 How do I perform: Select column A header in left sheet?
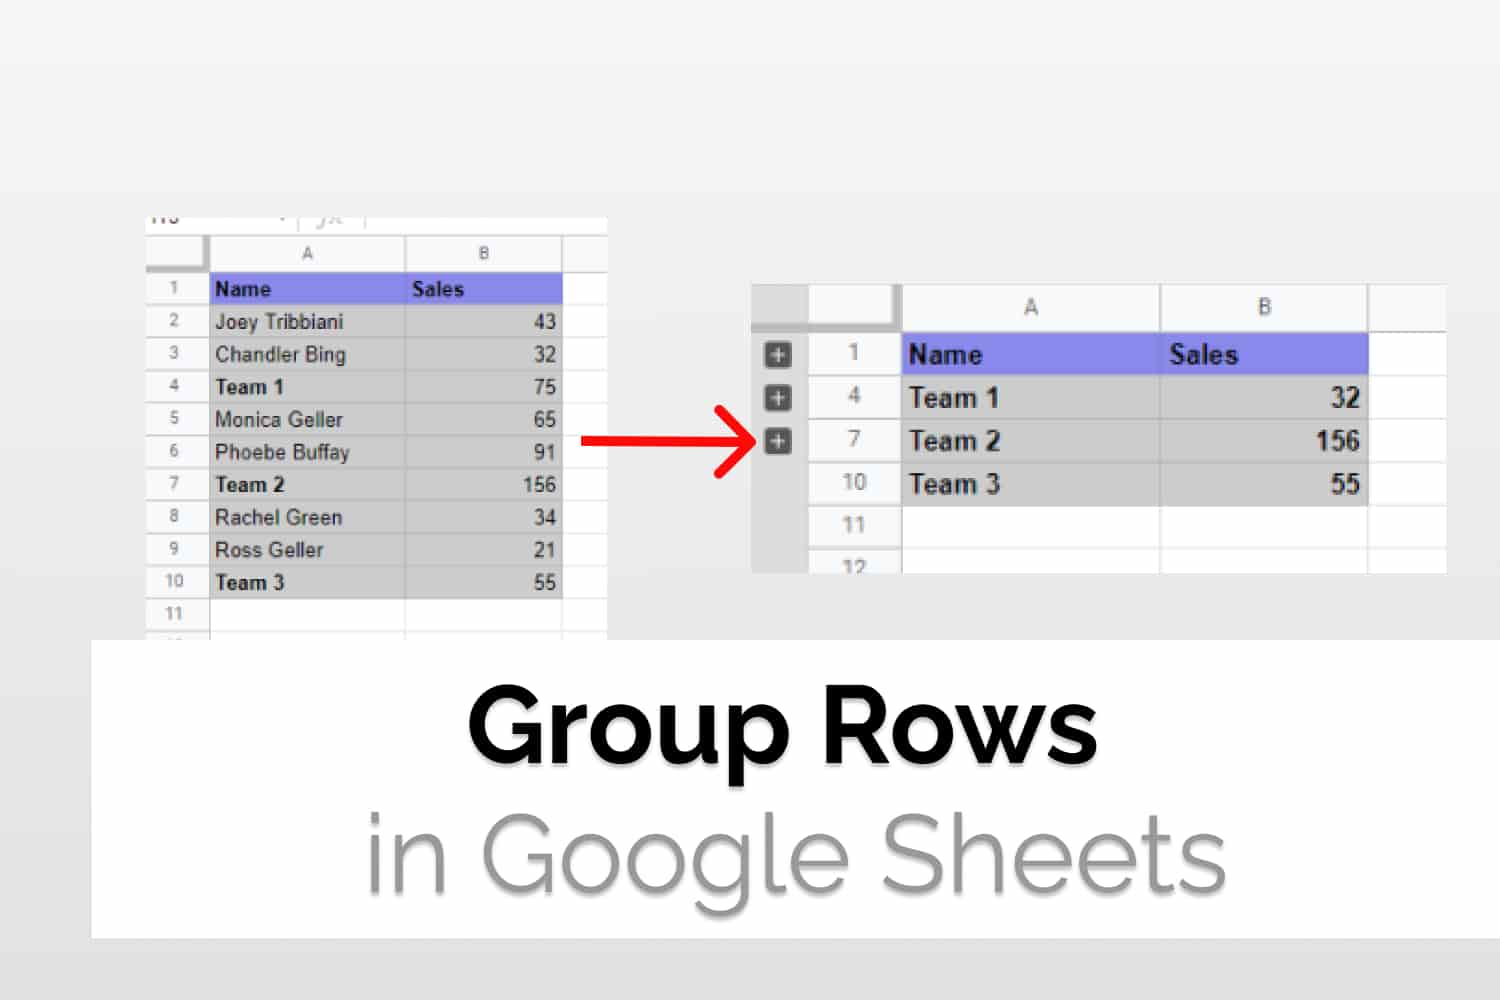(x=307, y=254)
